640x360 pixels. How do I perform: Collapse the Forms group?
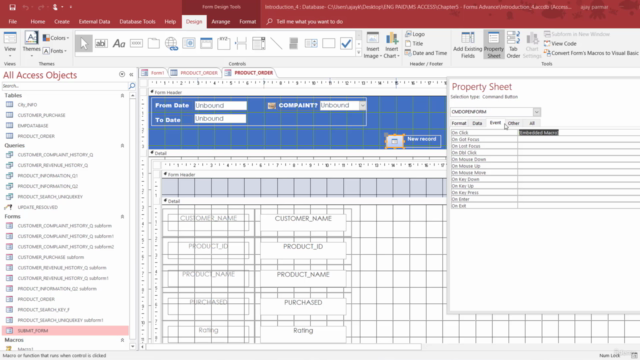pos(122,217)
